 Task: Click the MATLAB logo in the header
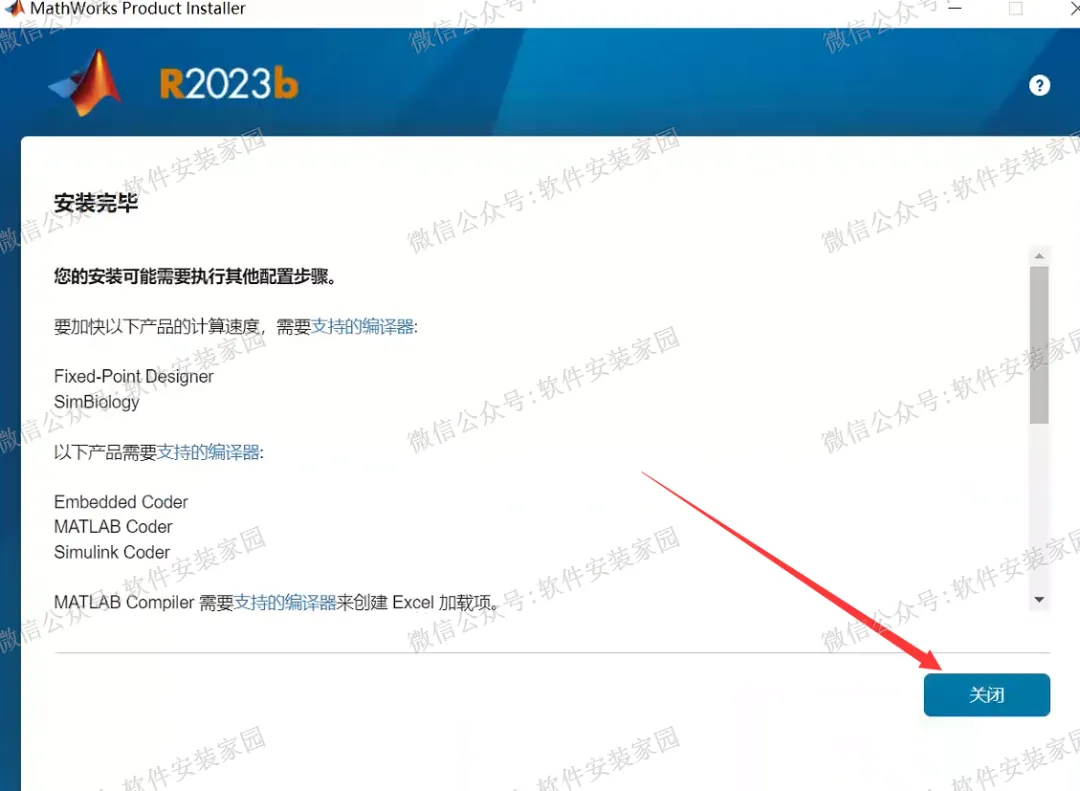87,83
